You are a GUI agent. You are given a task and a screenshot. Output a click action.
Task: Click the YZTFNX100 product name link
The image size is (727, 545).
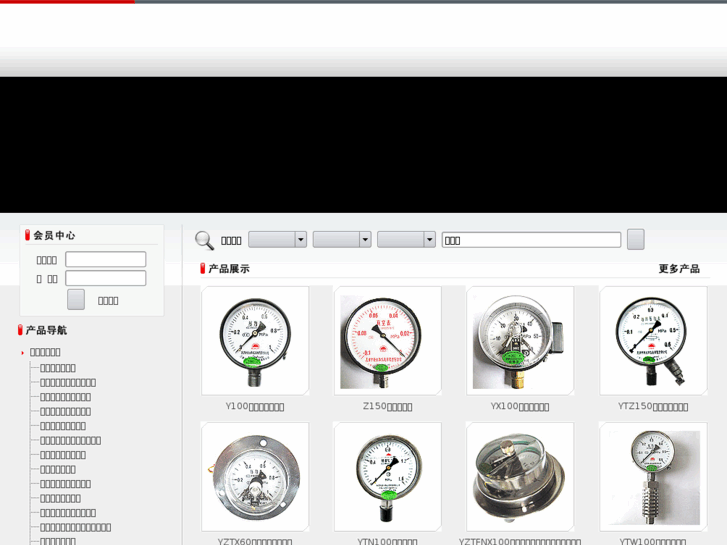(x=520, y=541)
